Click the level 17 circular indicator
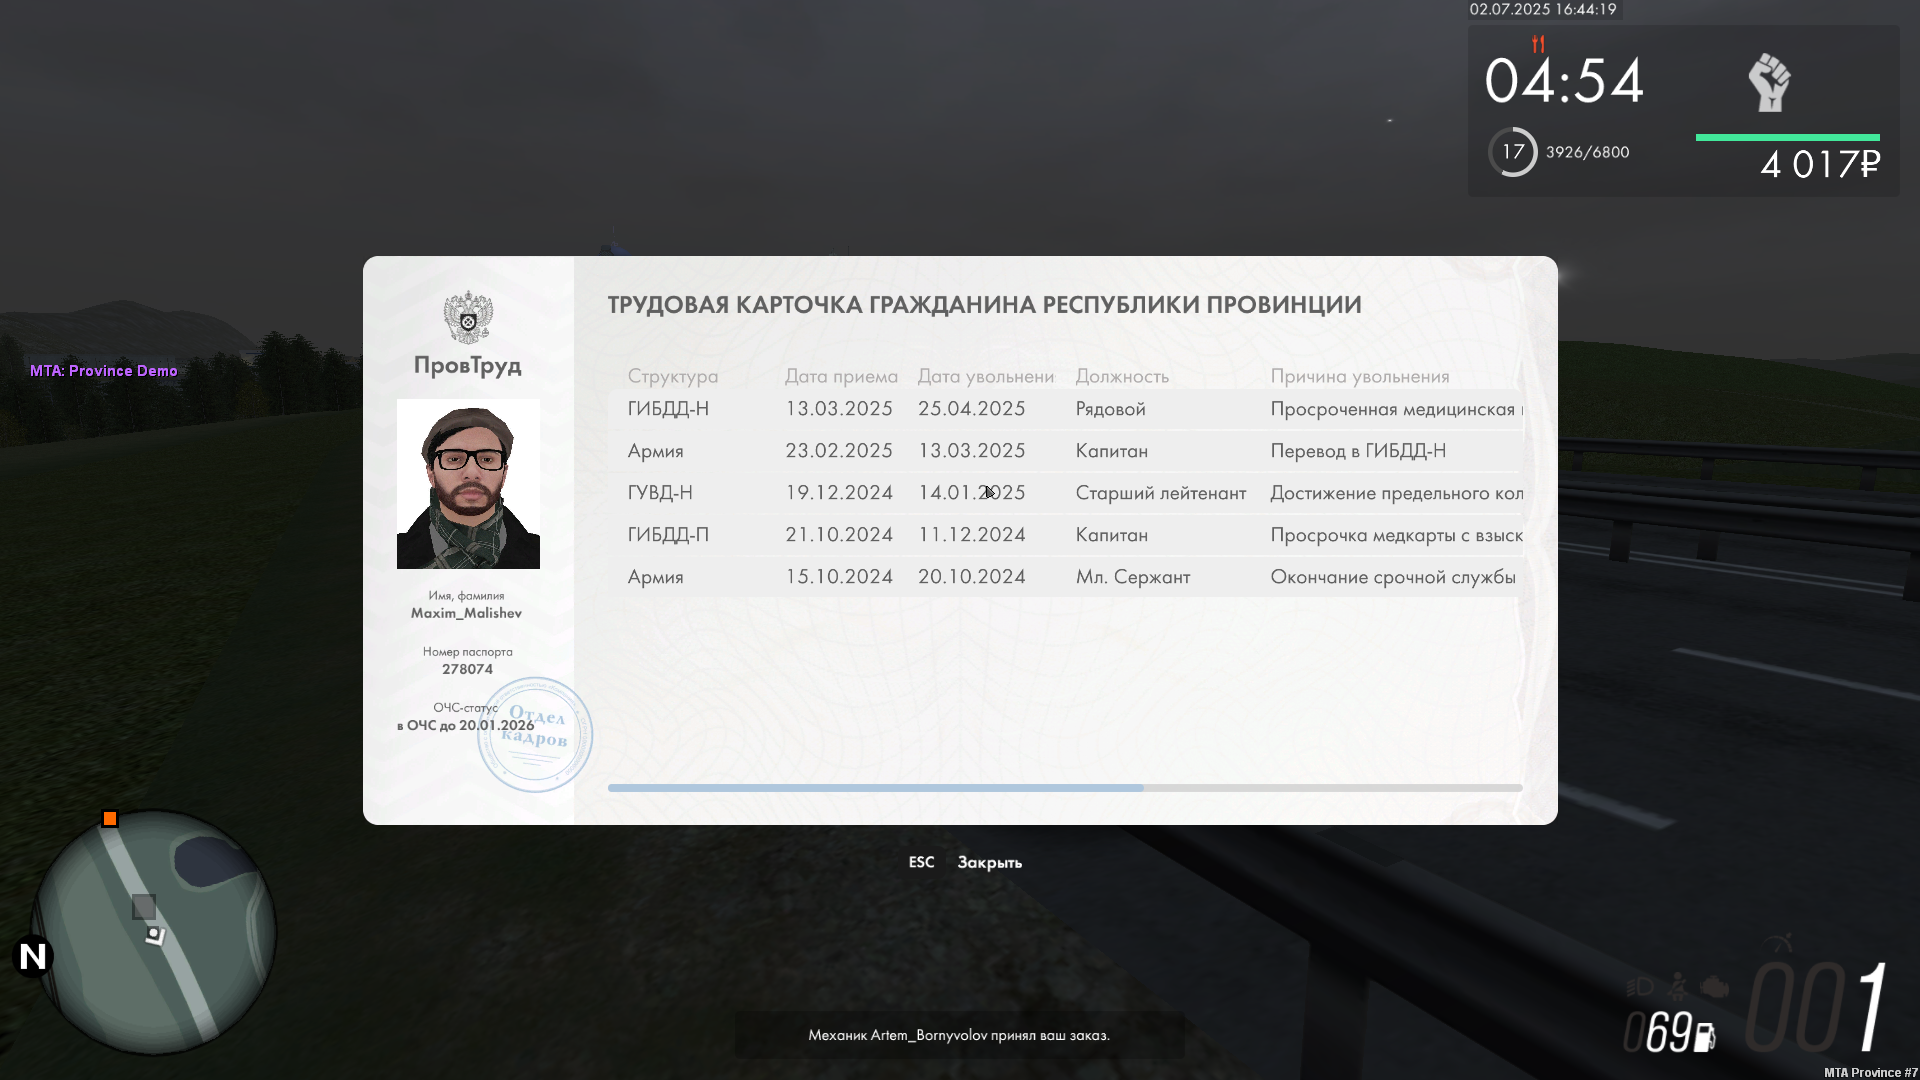The width and height of the screenshot is (1920, 1080). (1513, 152)
